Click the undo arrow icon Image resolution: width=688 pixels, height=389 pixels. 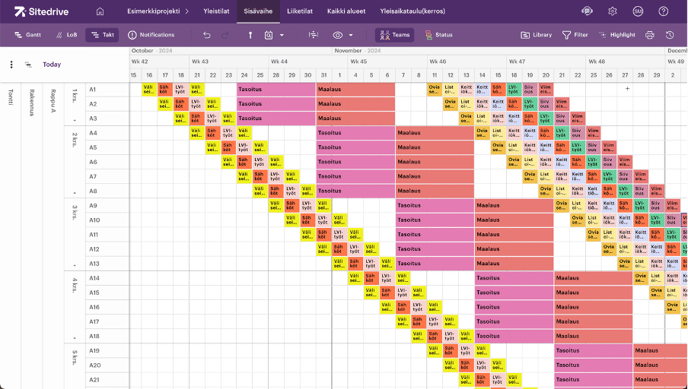[x=207, y=35]
